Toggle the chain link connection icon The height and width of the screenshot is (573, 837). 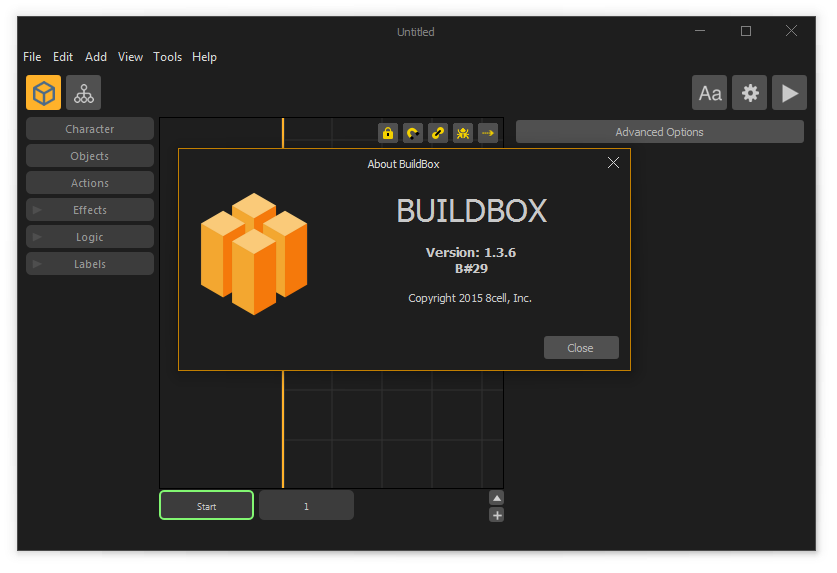coord(438,133)
